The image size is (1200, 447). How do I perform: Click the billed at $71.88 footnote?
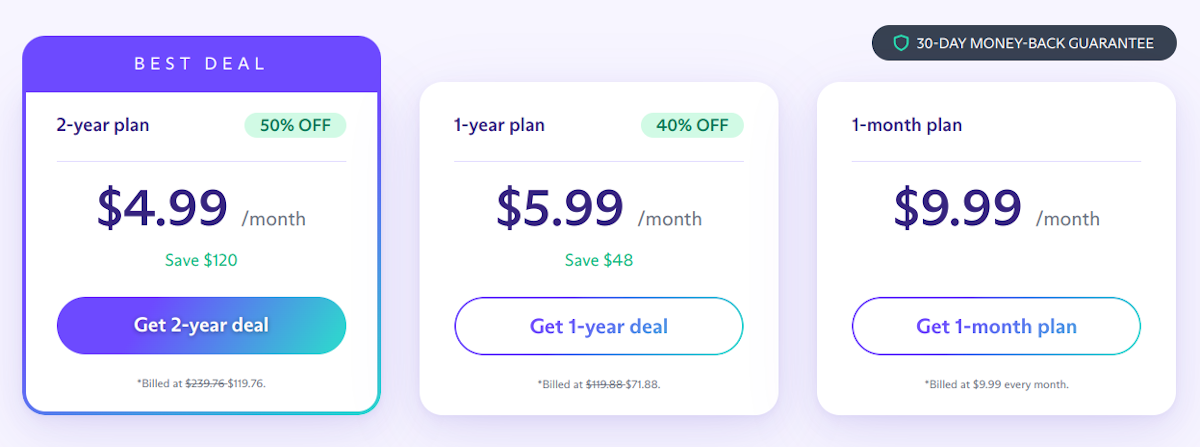pos(599,384)
